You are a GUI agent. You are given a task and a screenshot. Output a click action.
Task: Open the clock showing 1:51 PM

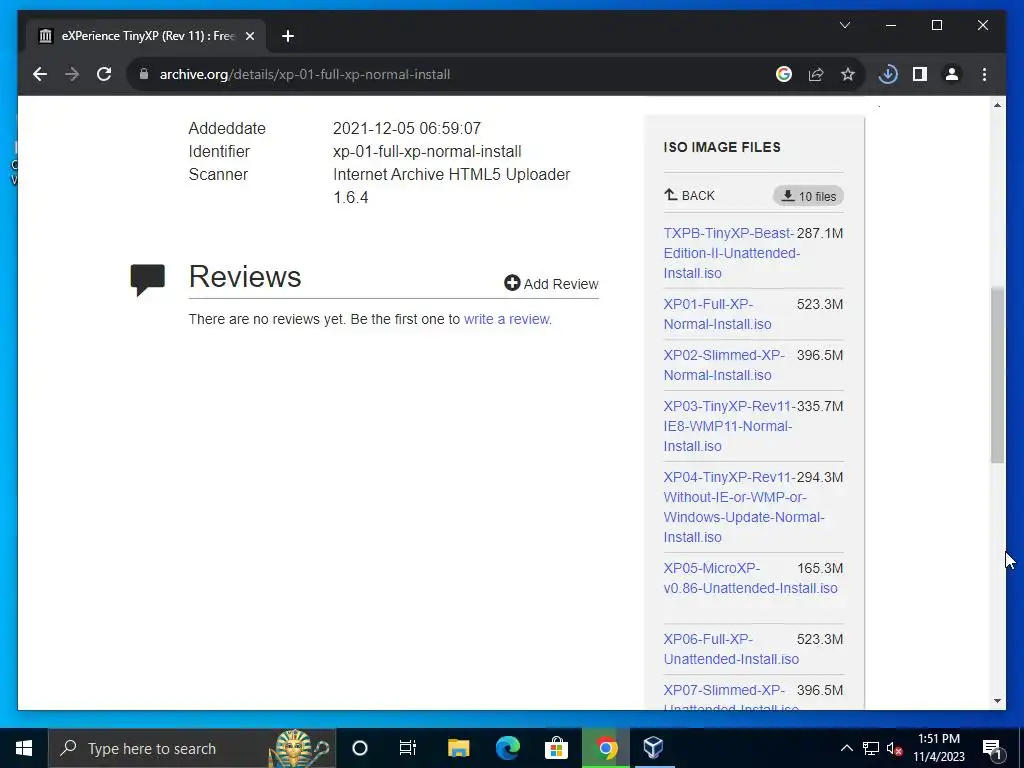939,748
